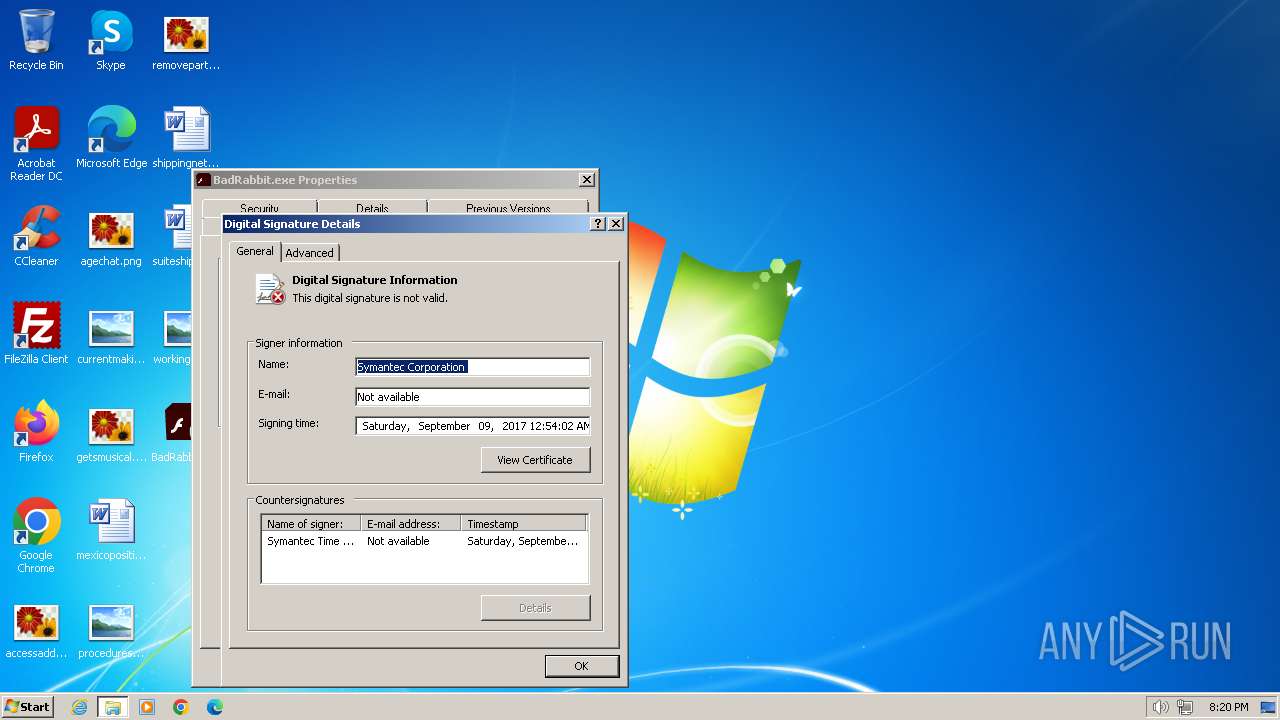Viewport: 1280px width, 720px height.
Task: Open Internet Explorer from the taskbar
Action: [x=79, y=707]
